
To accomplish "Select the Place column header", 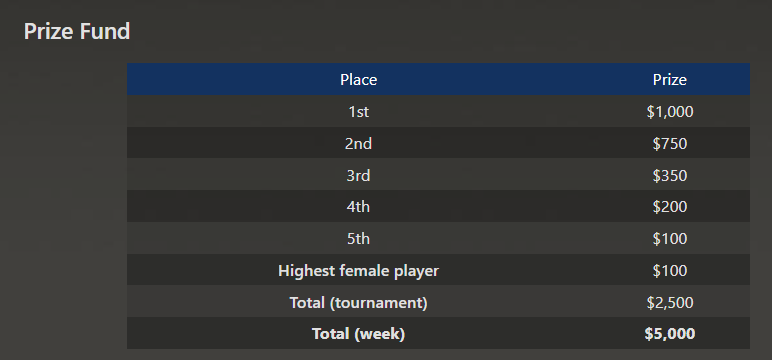I will [x=358, y=79].
